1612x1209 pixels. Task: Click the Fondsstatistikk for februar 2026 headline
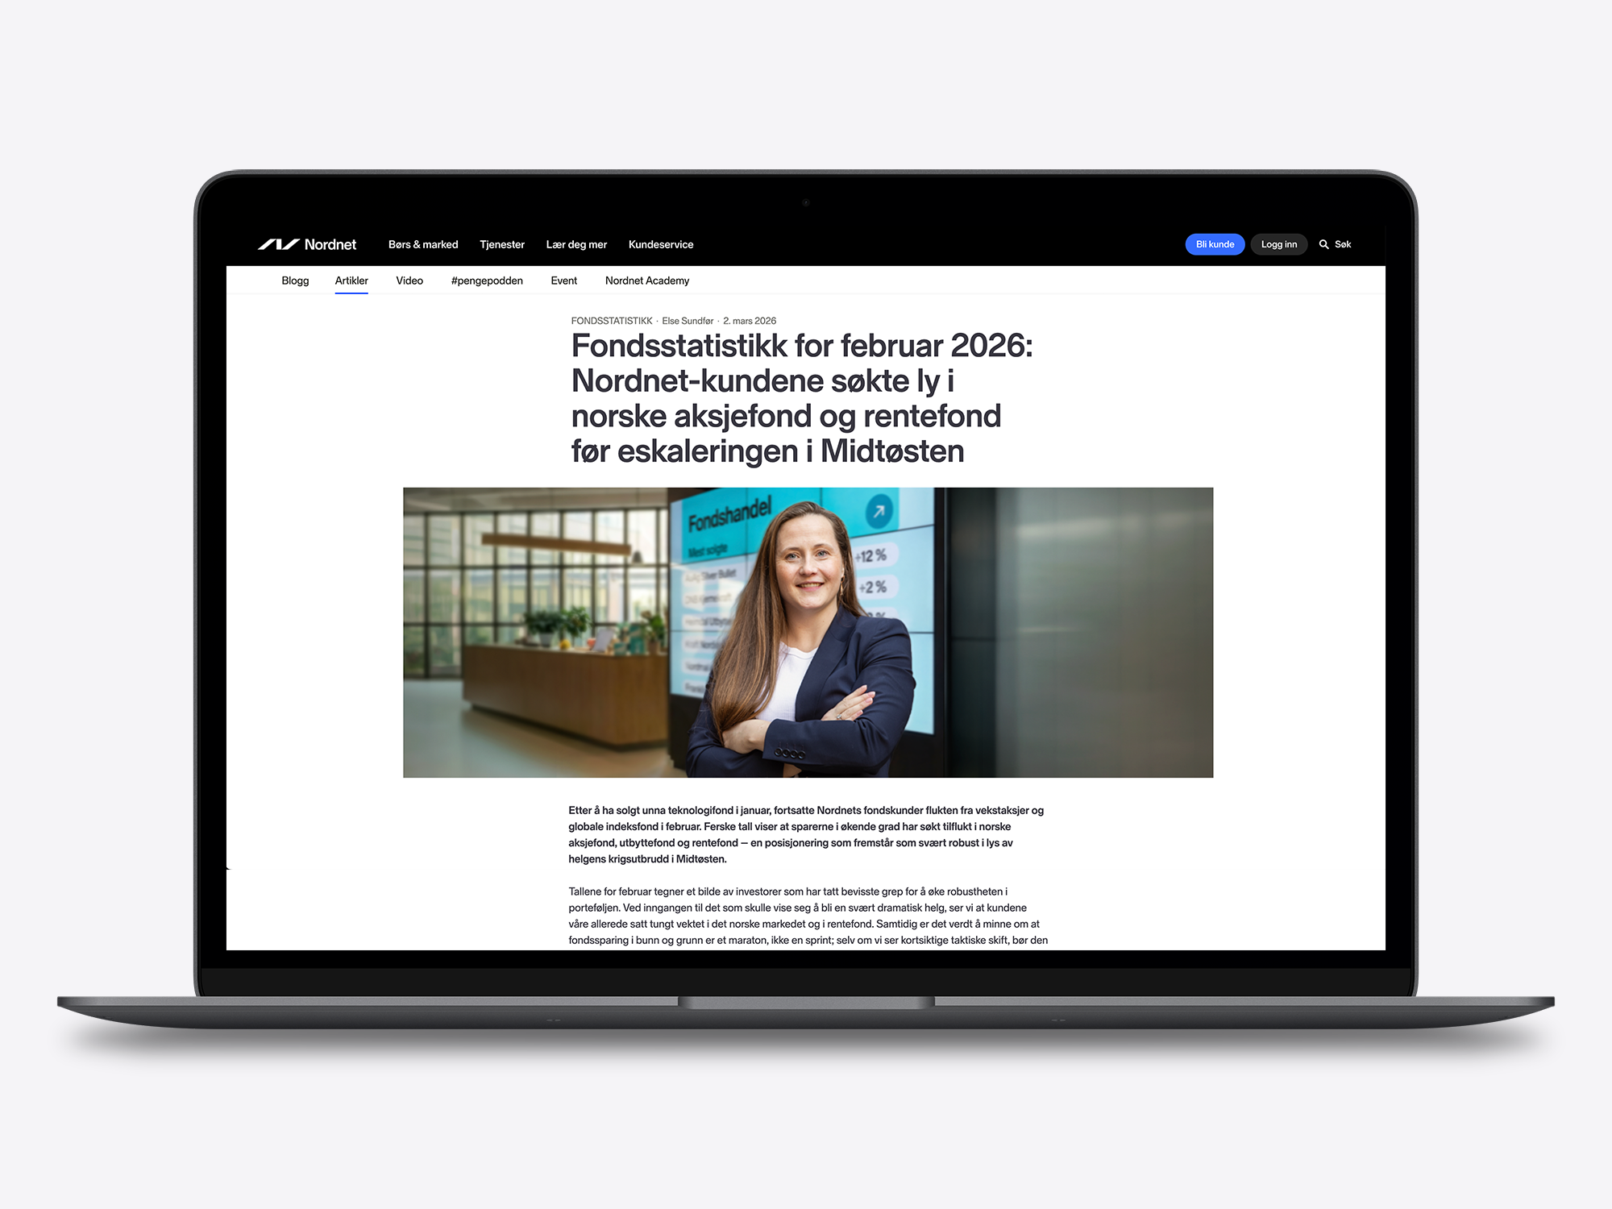tap(800, 398)
